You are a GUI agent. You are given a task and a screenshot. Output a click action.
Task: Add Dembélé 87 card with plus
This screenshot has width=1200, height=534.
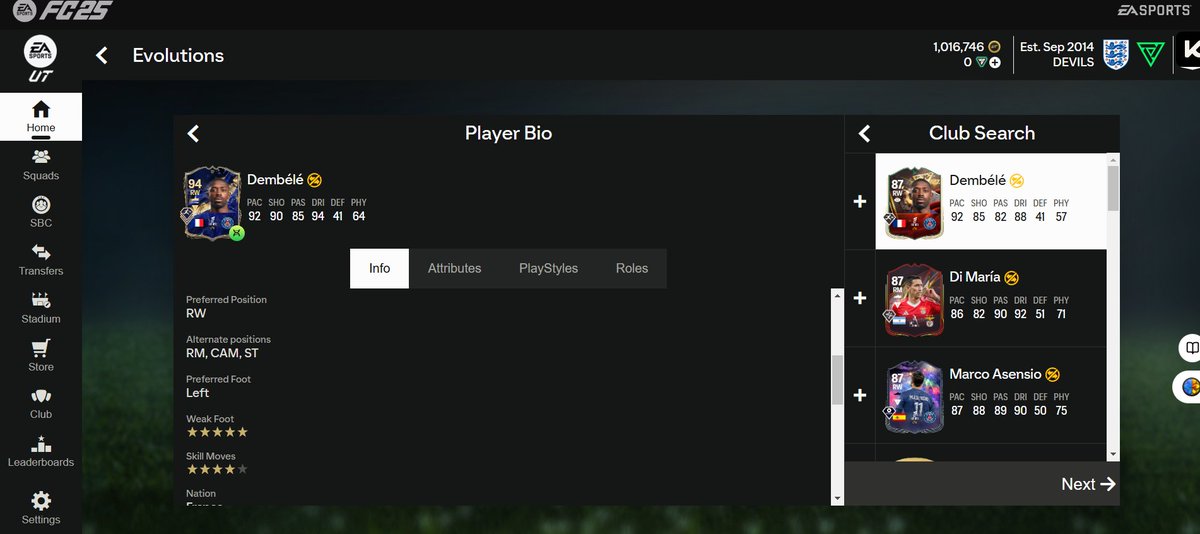[859, 201]
